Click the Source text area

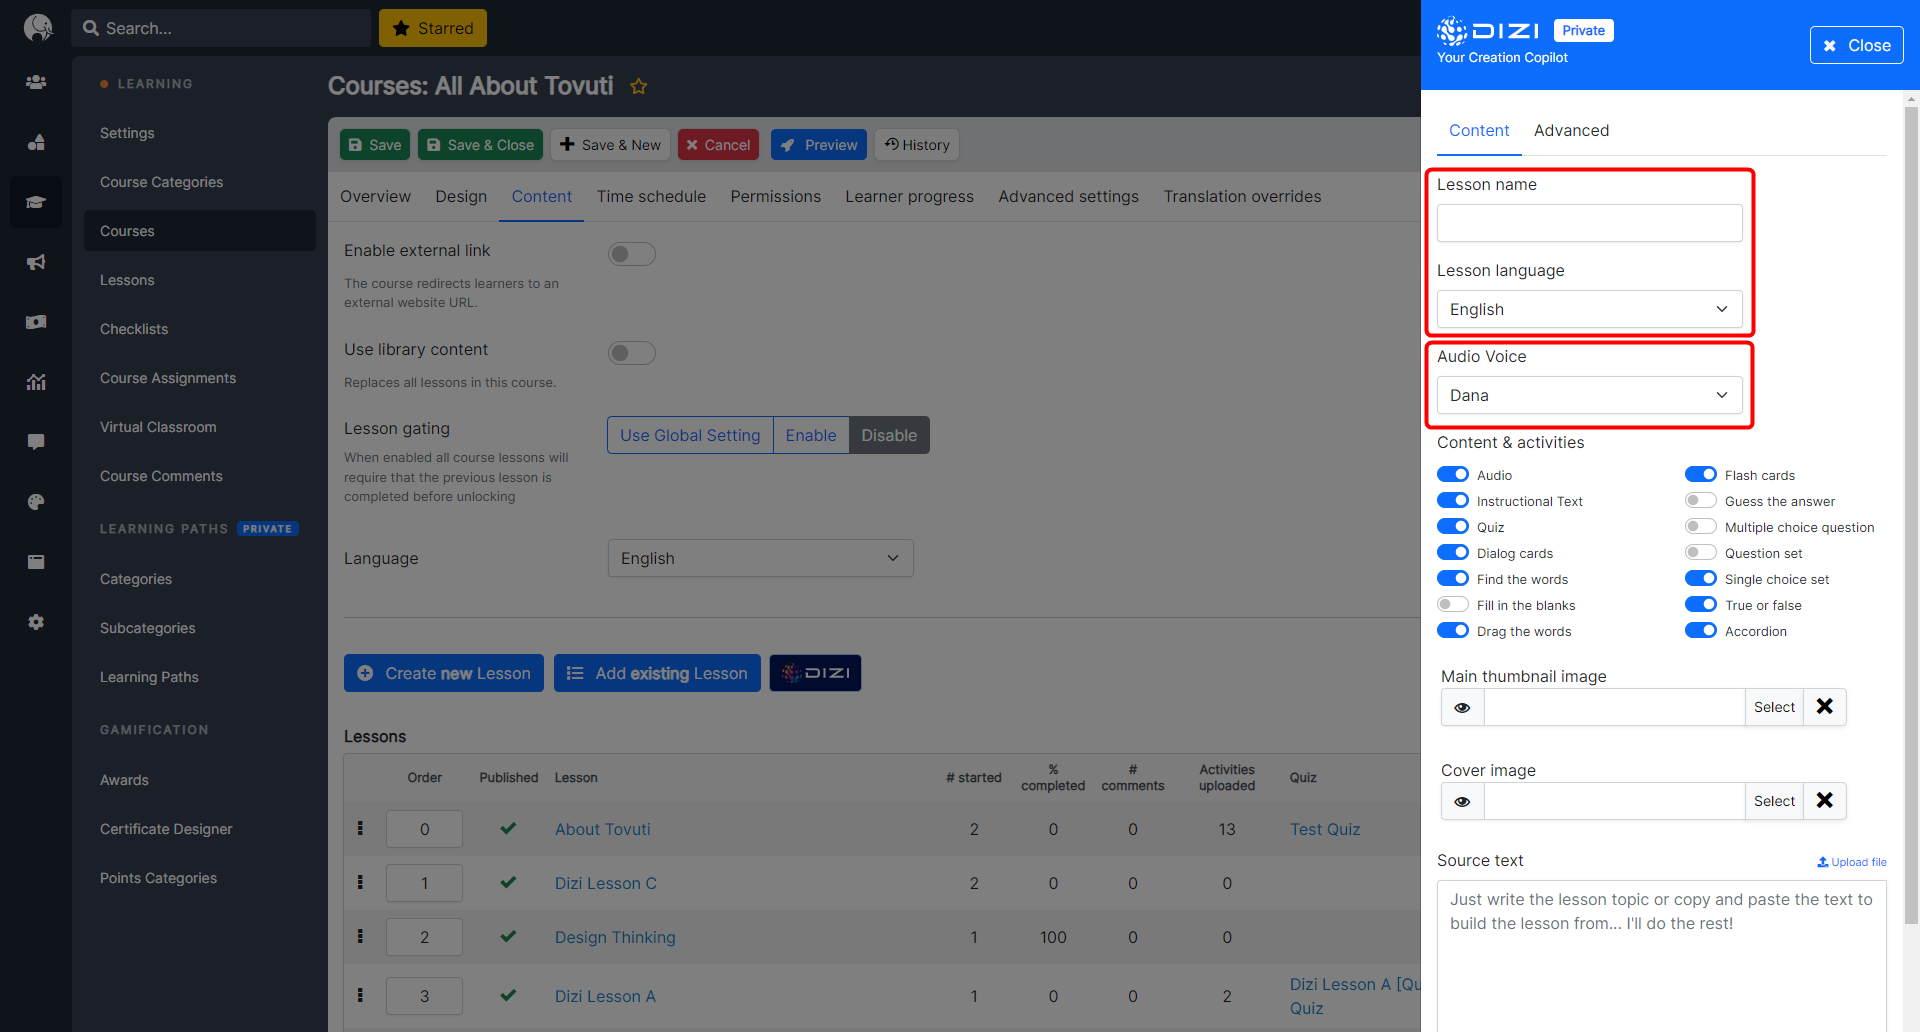point(1662,956)
